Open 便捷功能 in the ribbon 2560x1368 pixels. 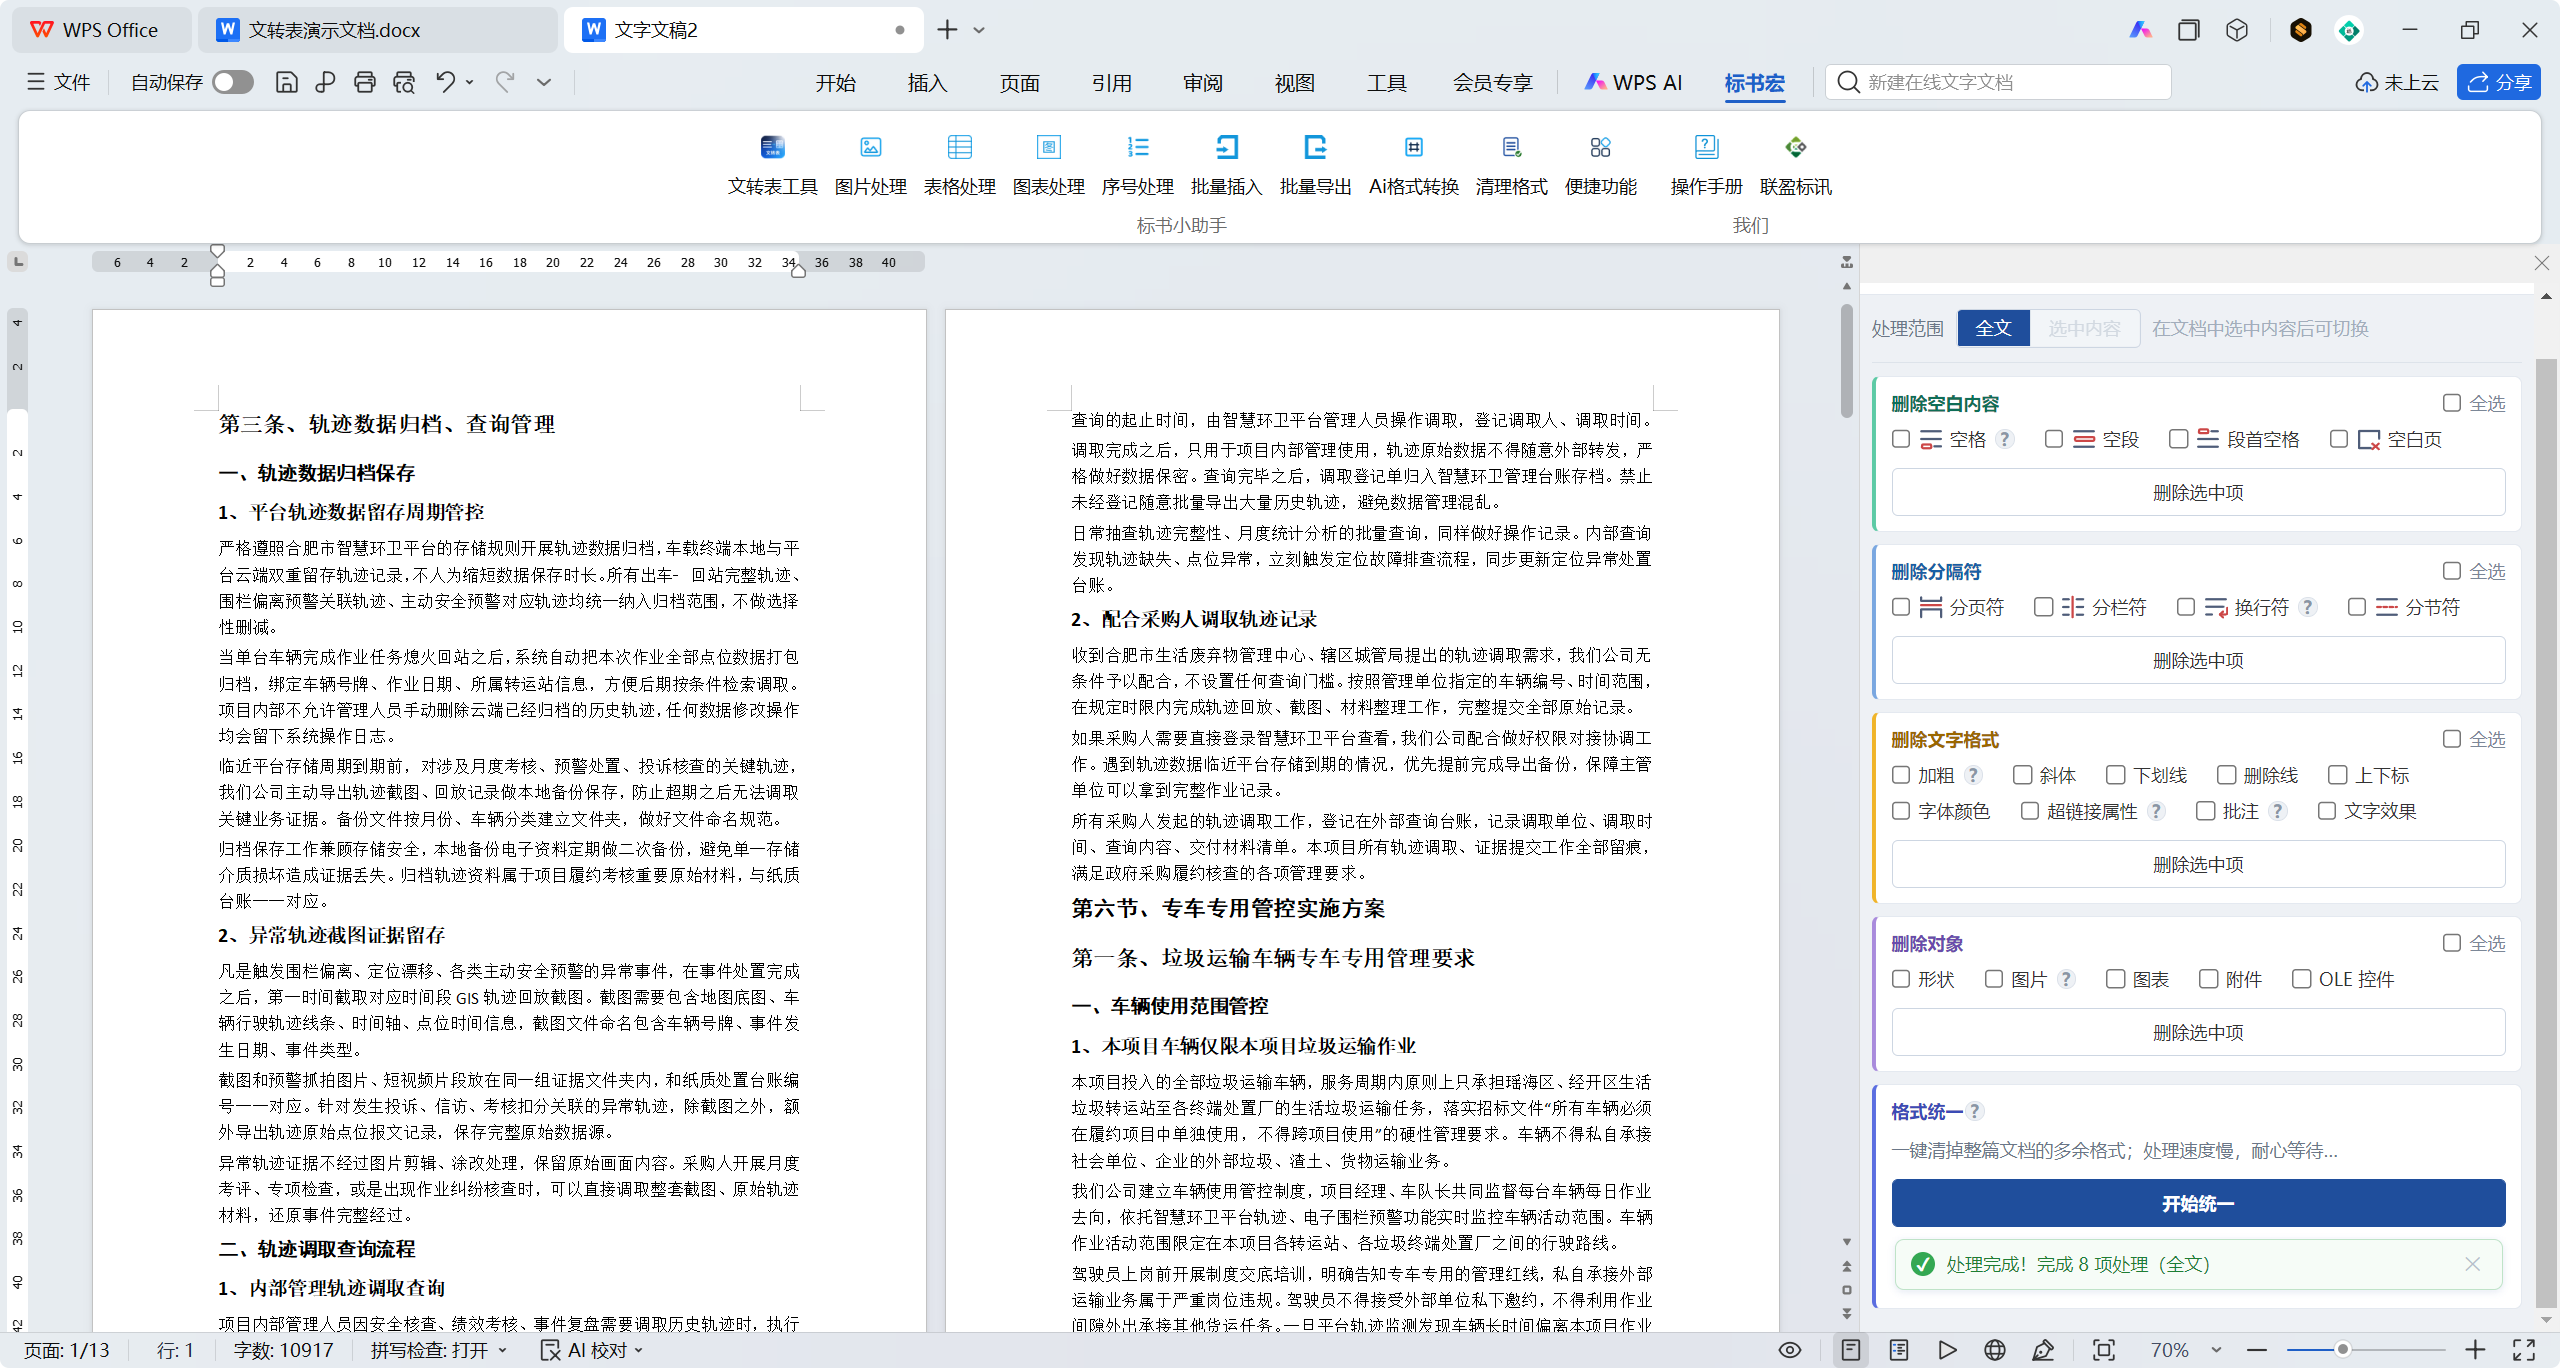click(x=1600, y=165)
